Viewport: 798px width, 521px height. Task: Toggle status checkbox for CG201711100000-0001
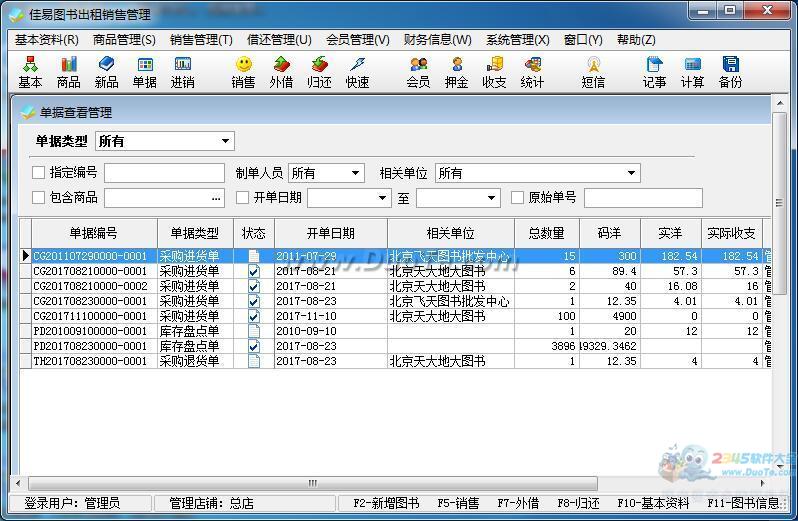253,316
